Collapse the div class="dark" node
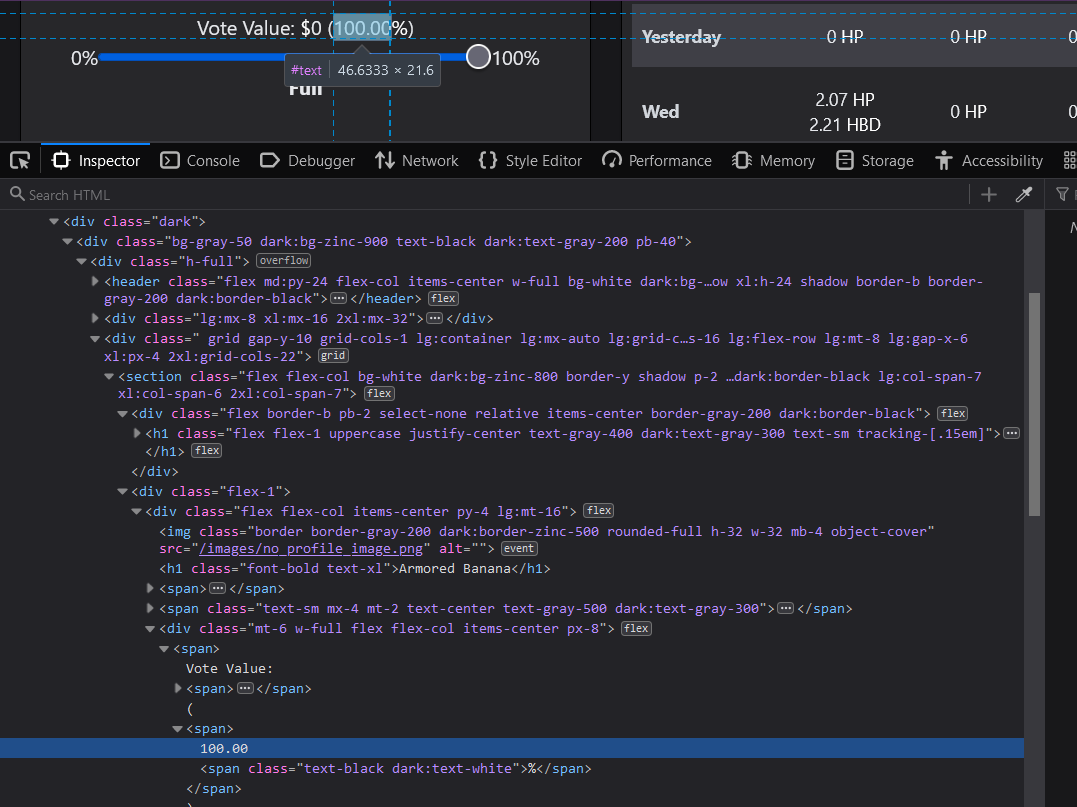 coord(54,221)
